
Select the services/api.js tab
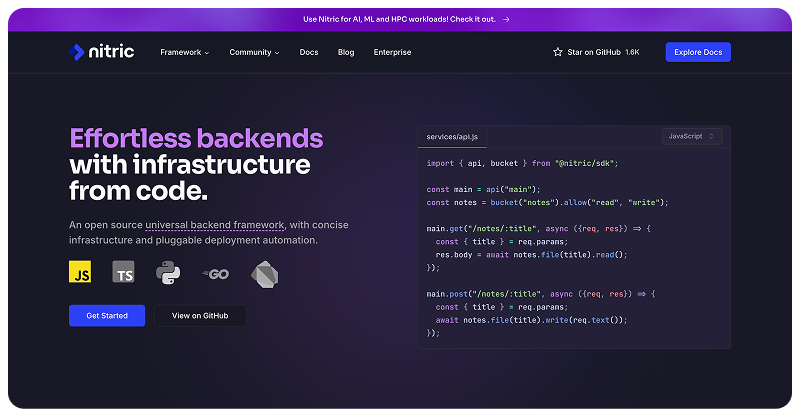(x=452, y=137)
